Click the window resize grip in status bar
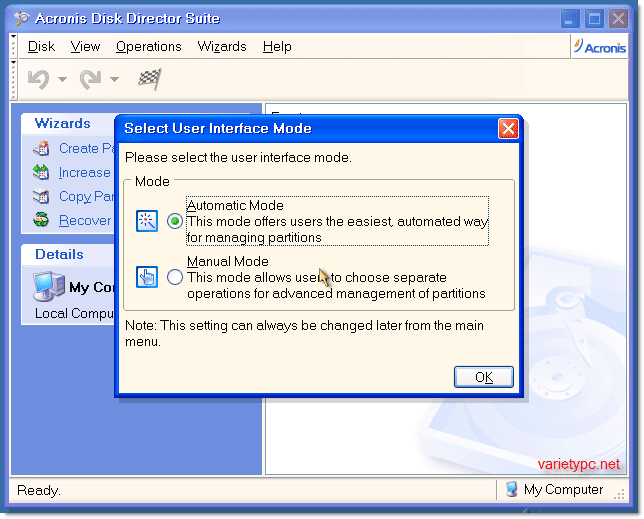This screenshot has width=644, height=519. pos(619,494)
